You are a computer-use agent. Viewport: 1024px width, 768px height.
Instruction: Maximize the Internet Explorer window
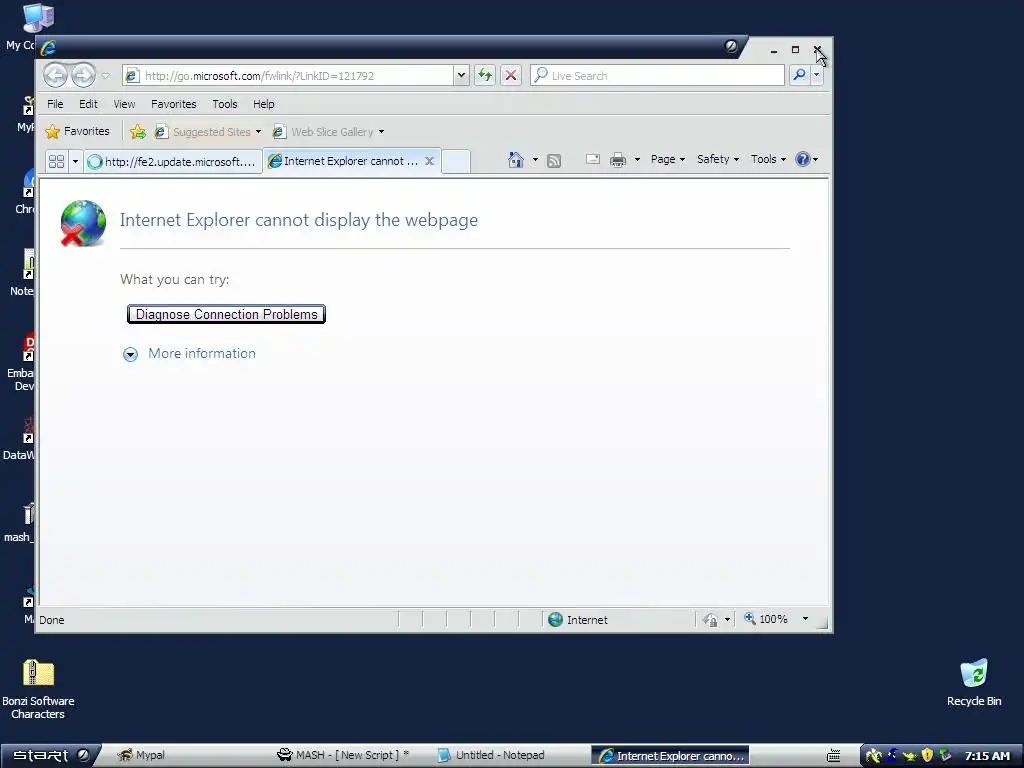tap(795, 50)
